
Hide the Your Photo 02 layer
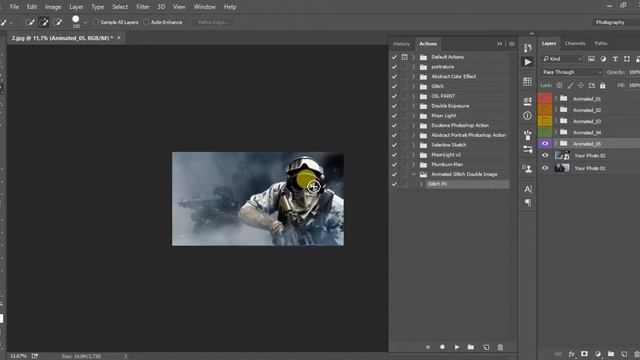[x=545, y=156]
